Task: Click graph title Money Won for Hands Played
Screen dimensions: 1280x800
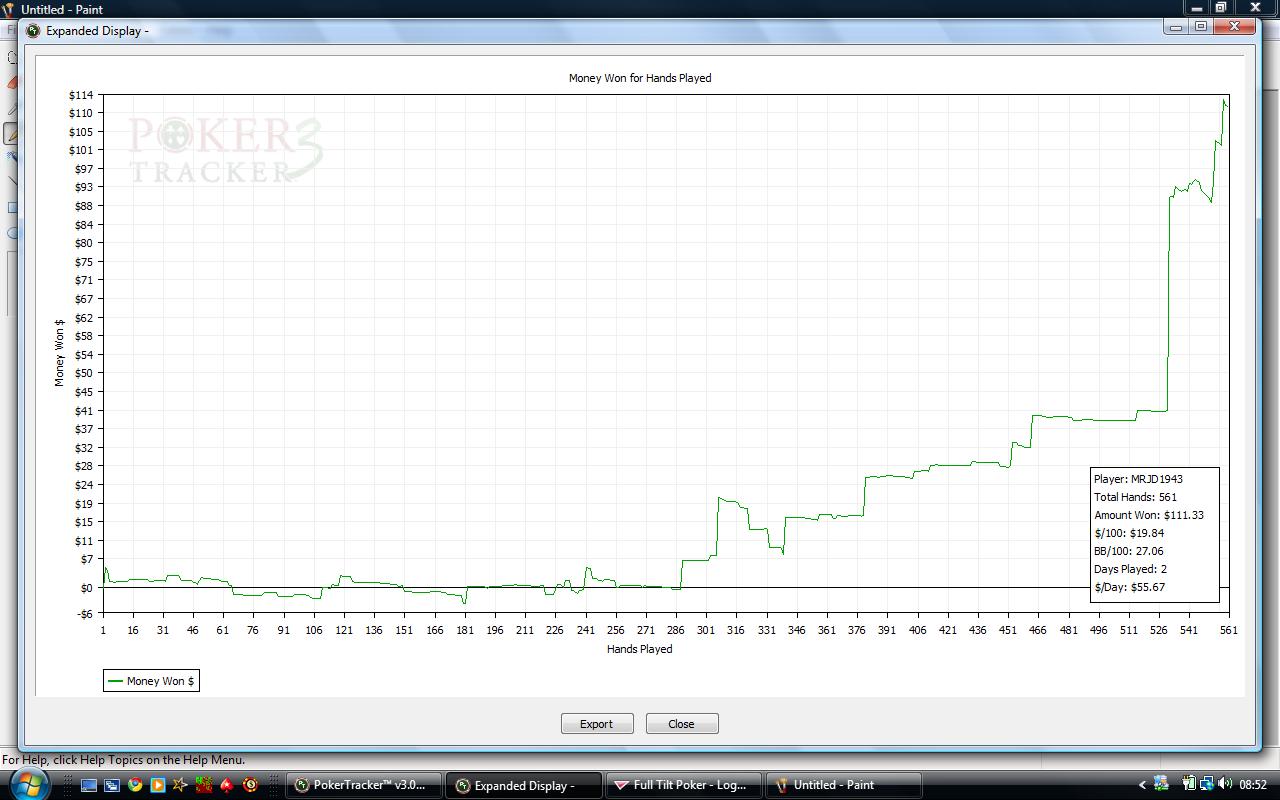Action: point(640,78)
